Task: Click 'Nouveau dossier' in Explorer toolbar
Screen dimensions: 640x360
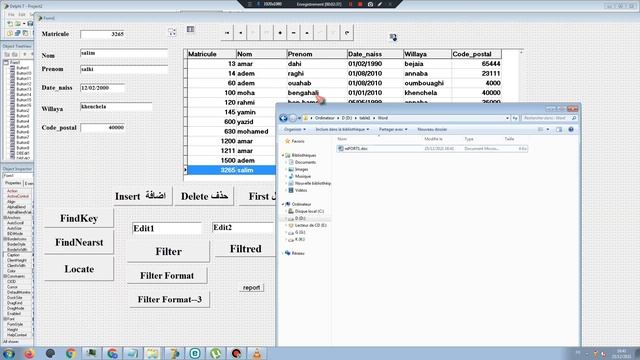Action: click(x=432, y=129)
